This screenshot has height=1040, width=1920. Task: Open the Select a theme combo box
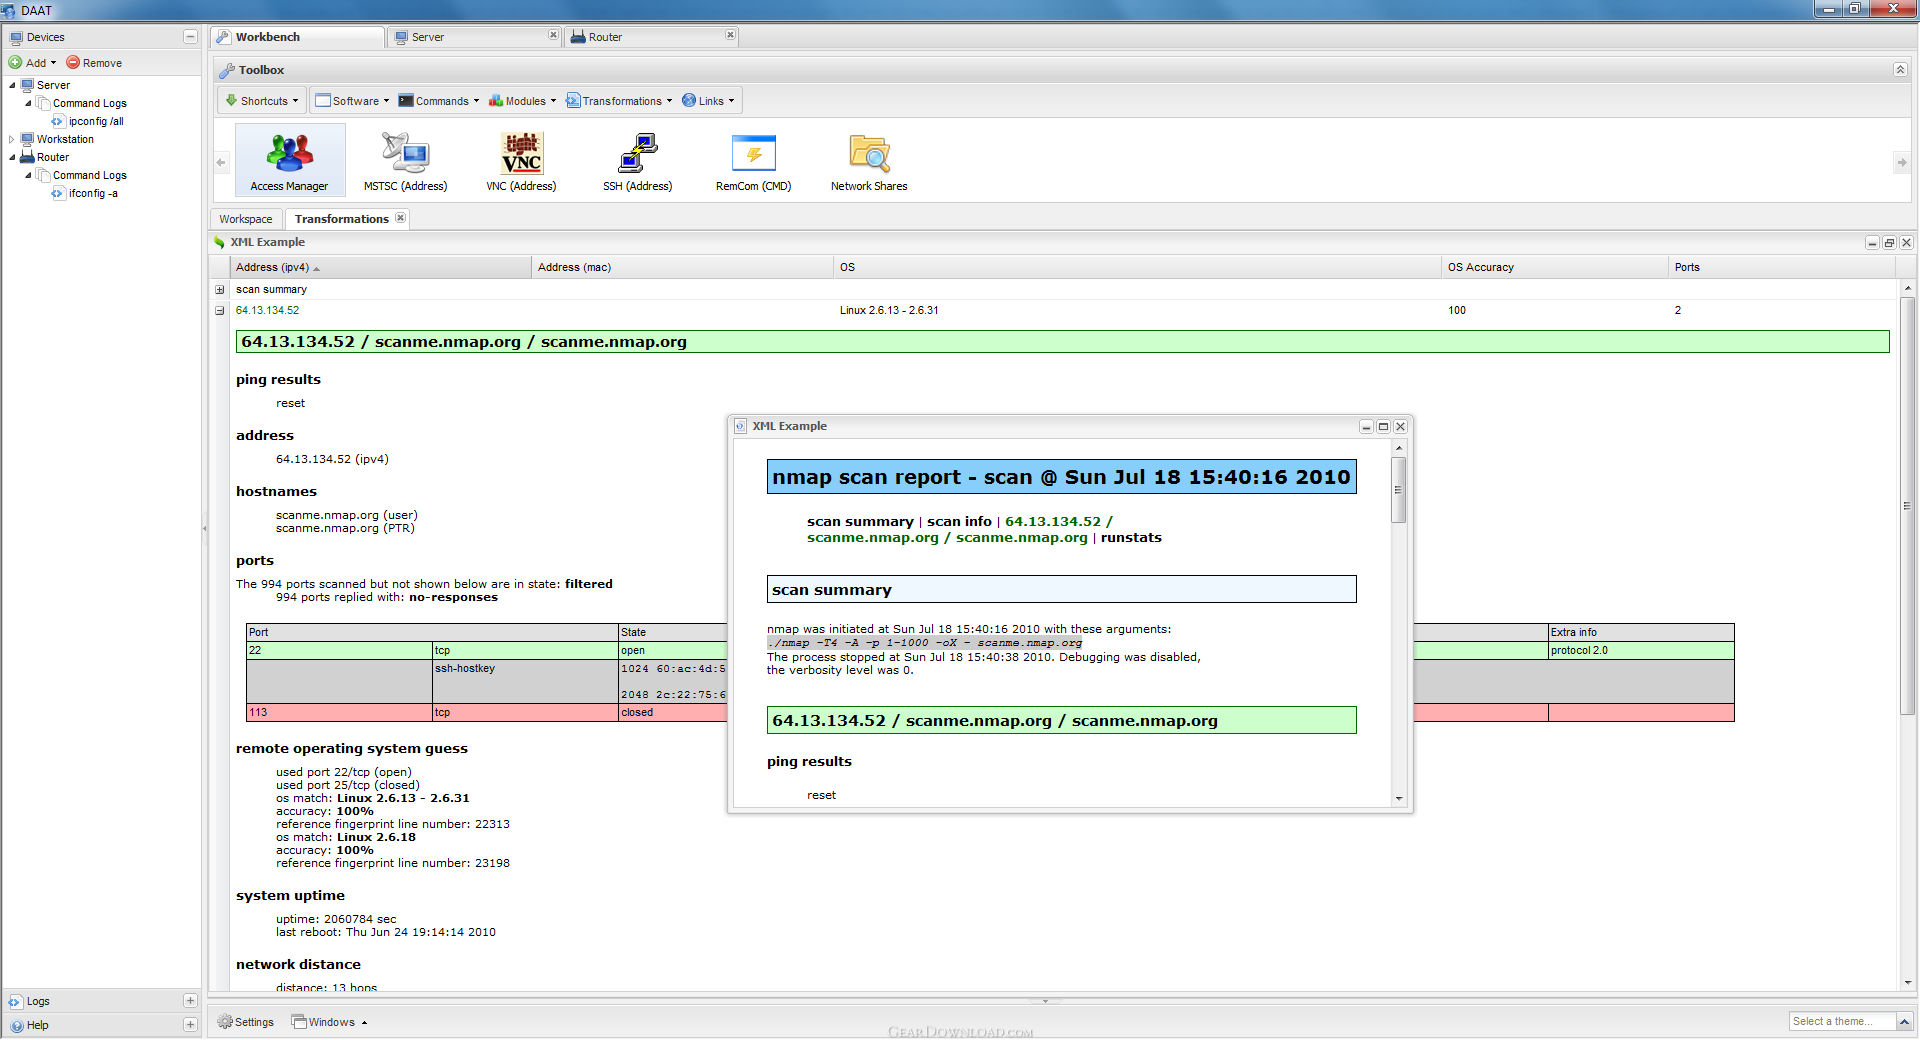1851,1021
